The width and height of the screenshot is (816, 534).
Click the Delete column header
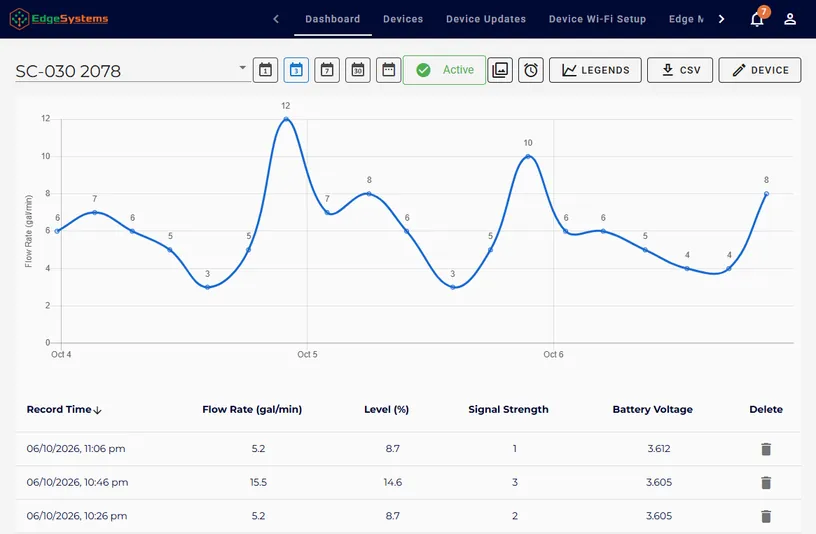click(766, 410)
